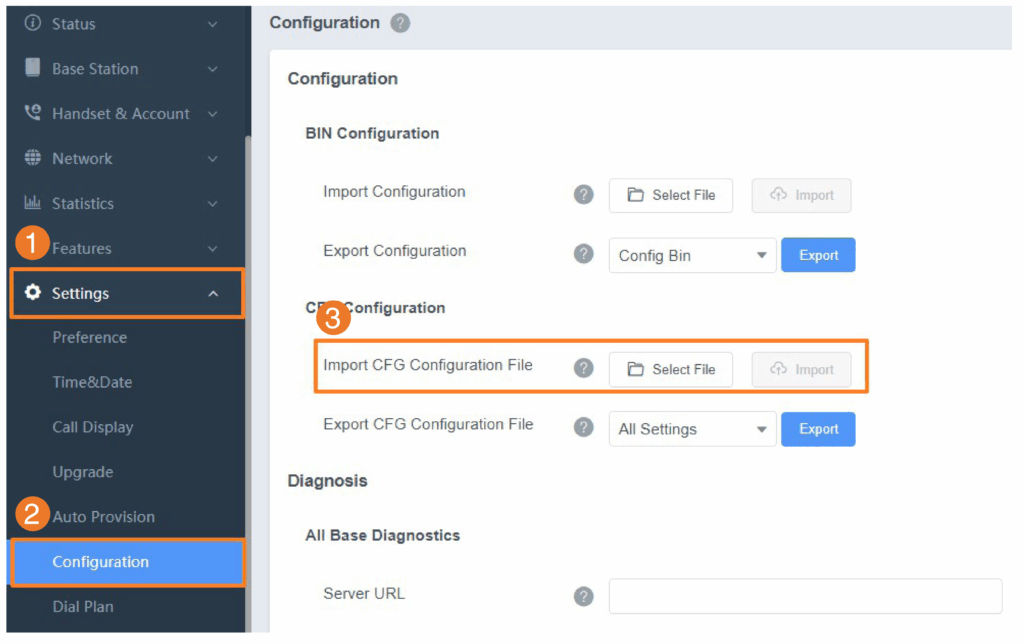Open the All Settings export dropdown

pos(692,429)
